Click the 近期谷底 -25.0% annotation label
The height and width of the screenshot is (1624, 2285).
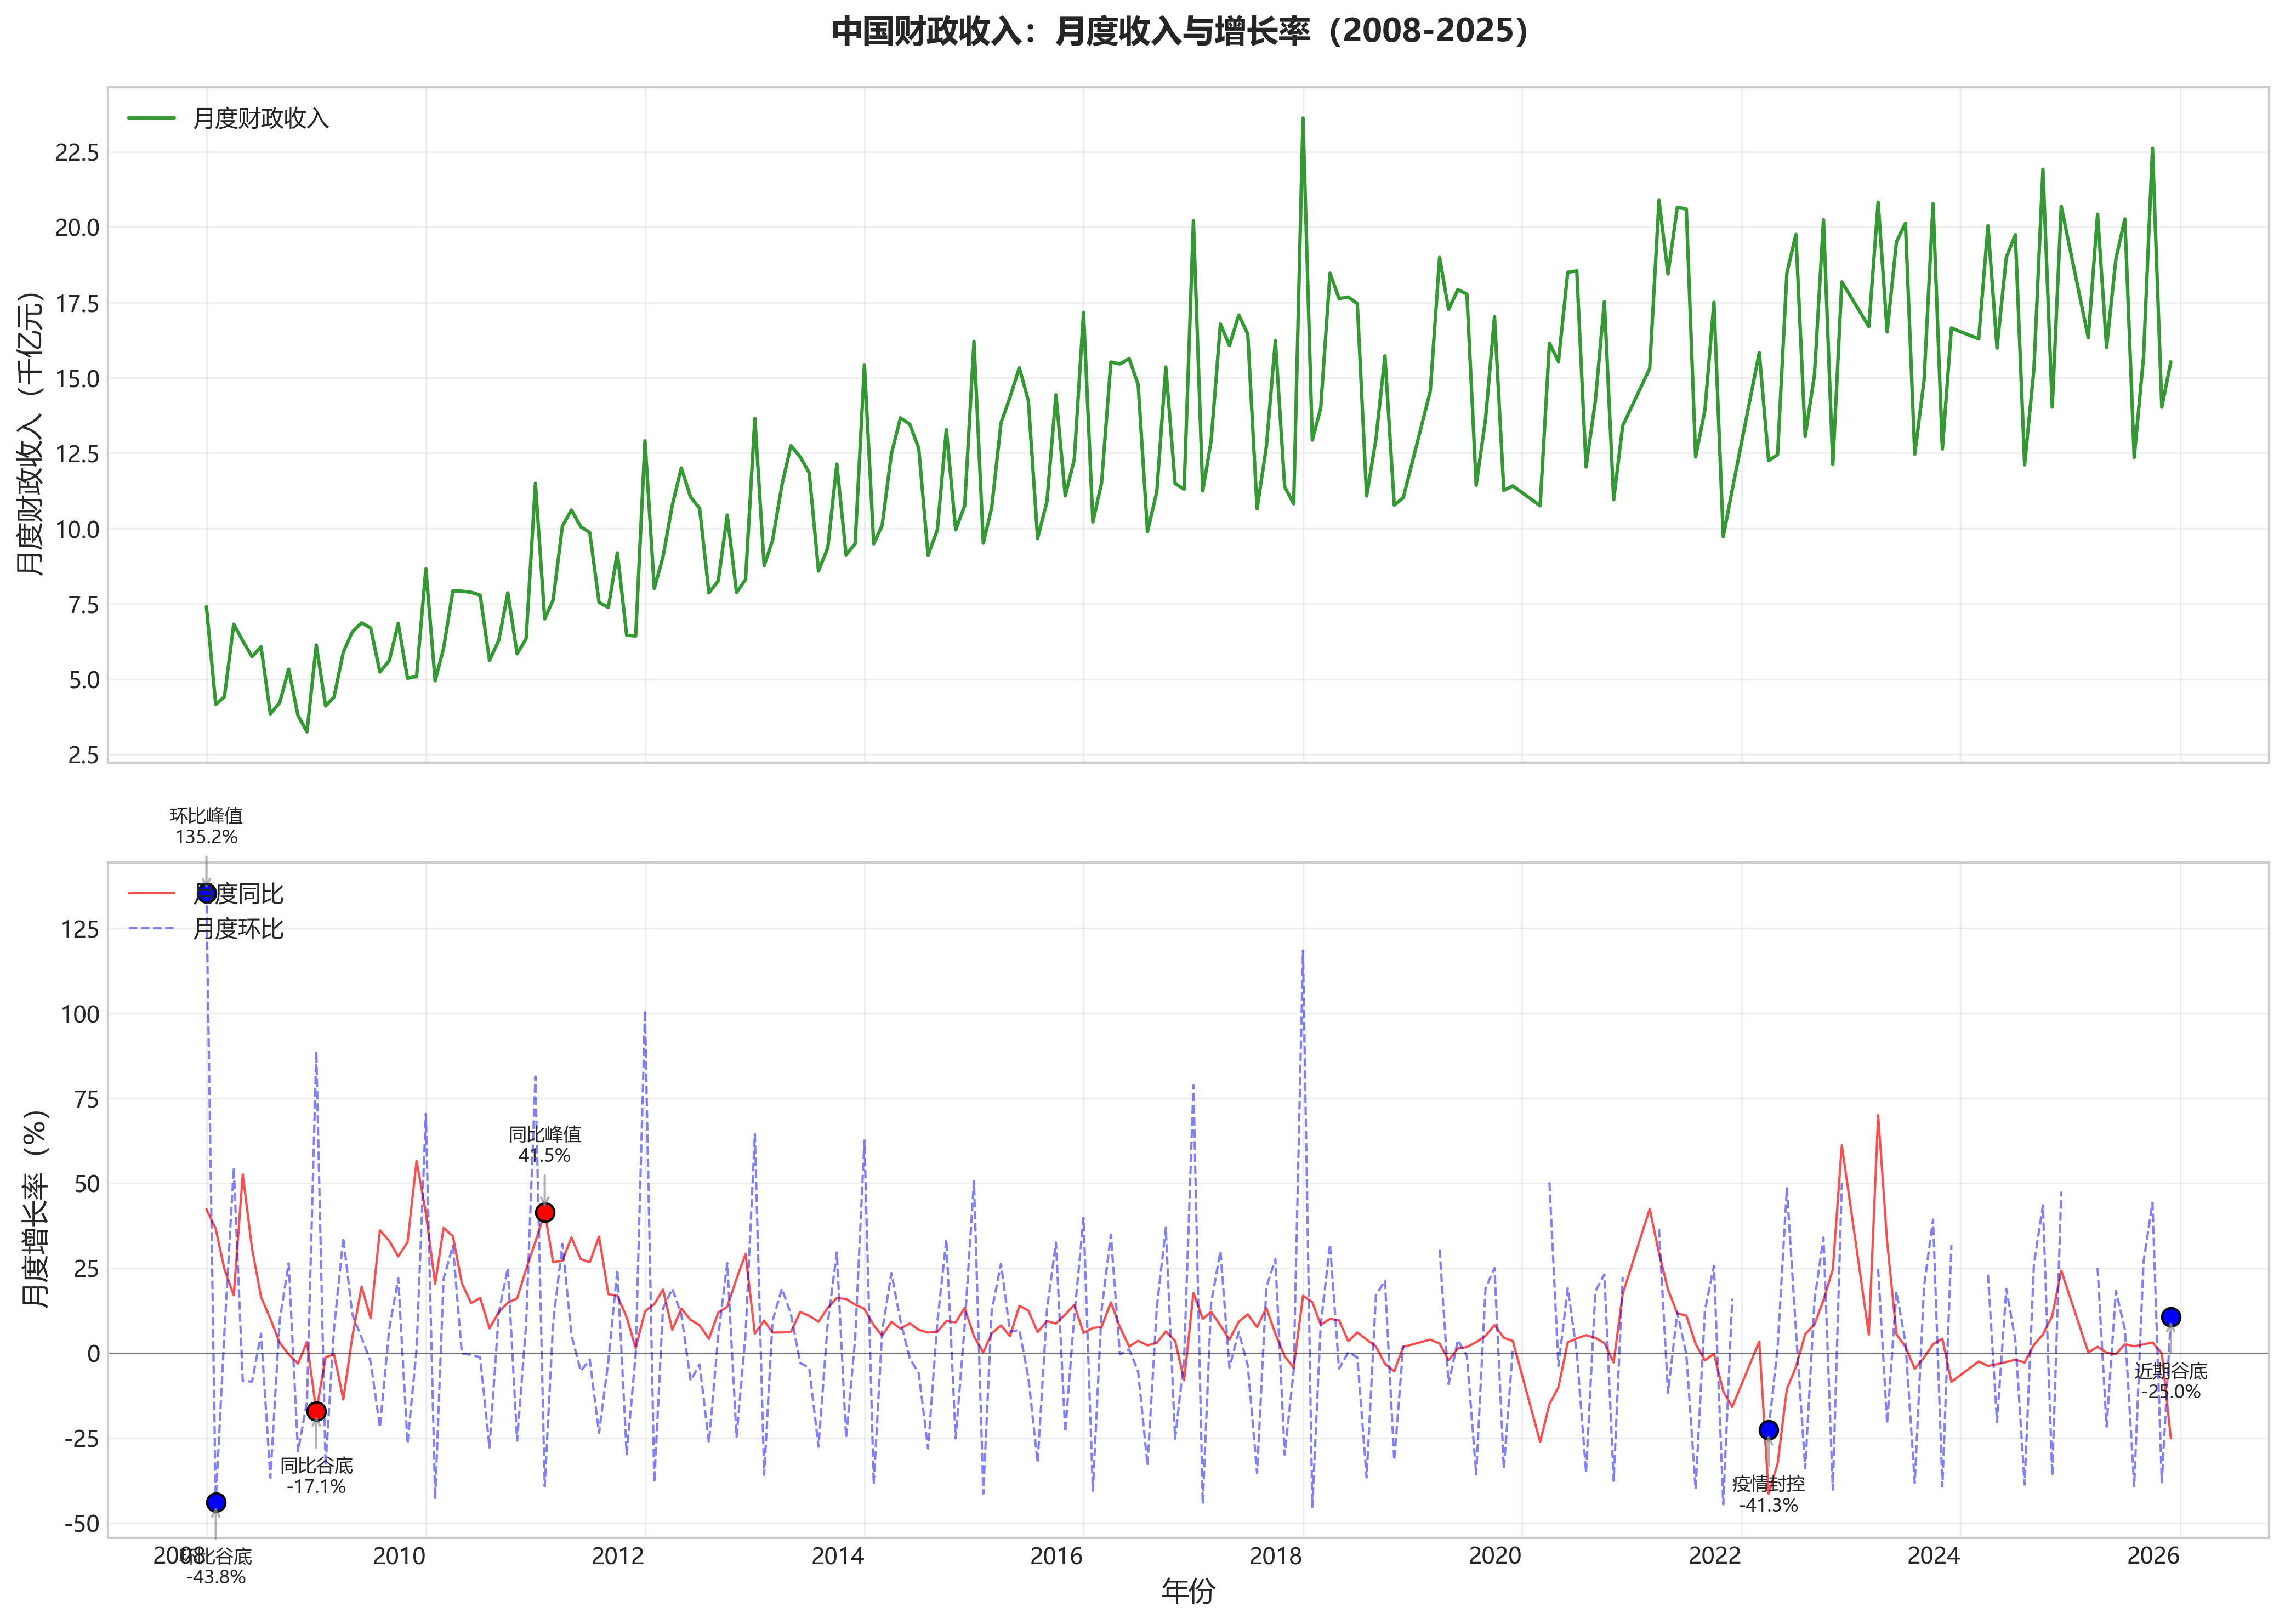[2170, 1381]
